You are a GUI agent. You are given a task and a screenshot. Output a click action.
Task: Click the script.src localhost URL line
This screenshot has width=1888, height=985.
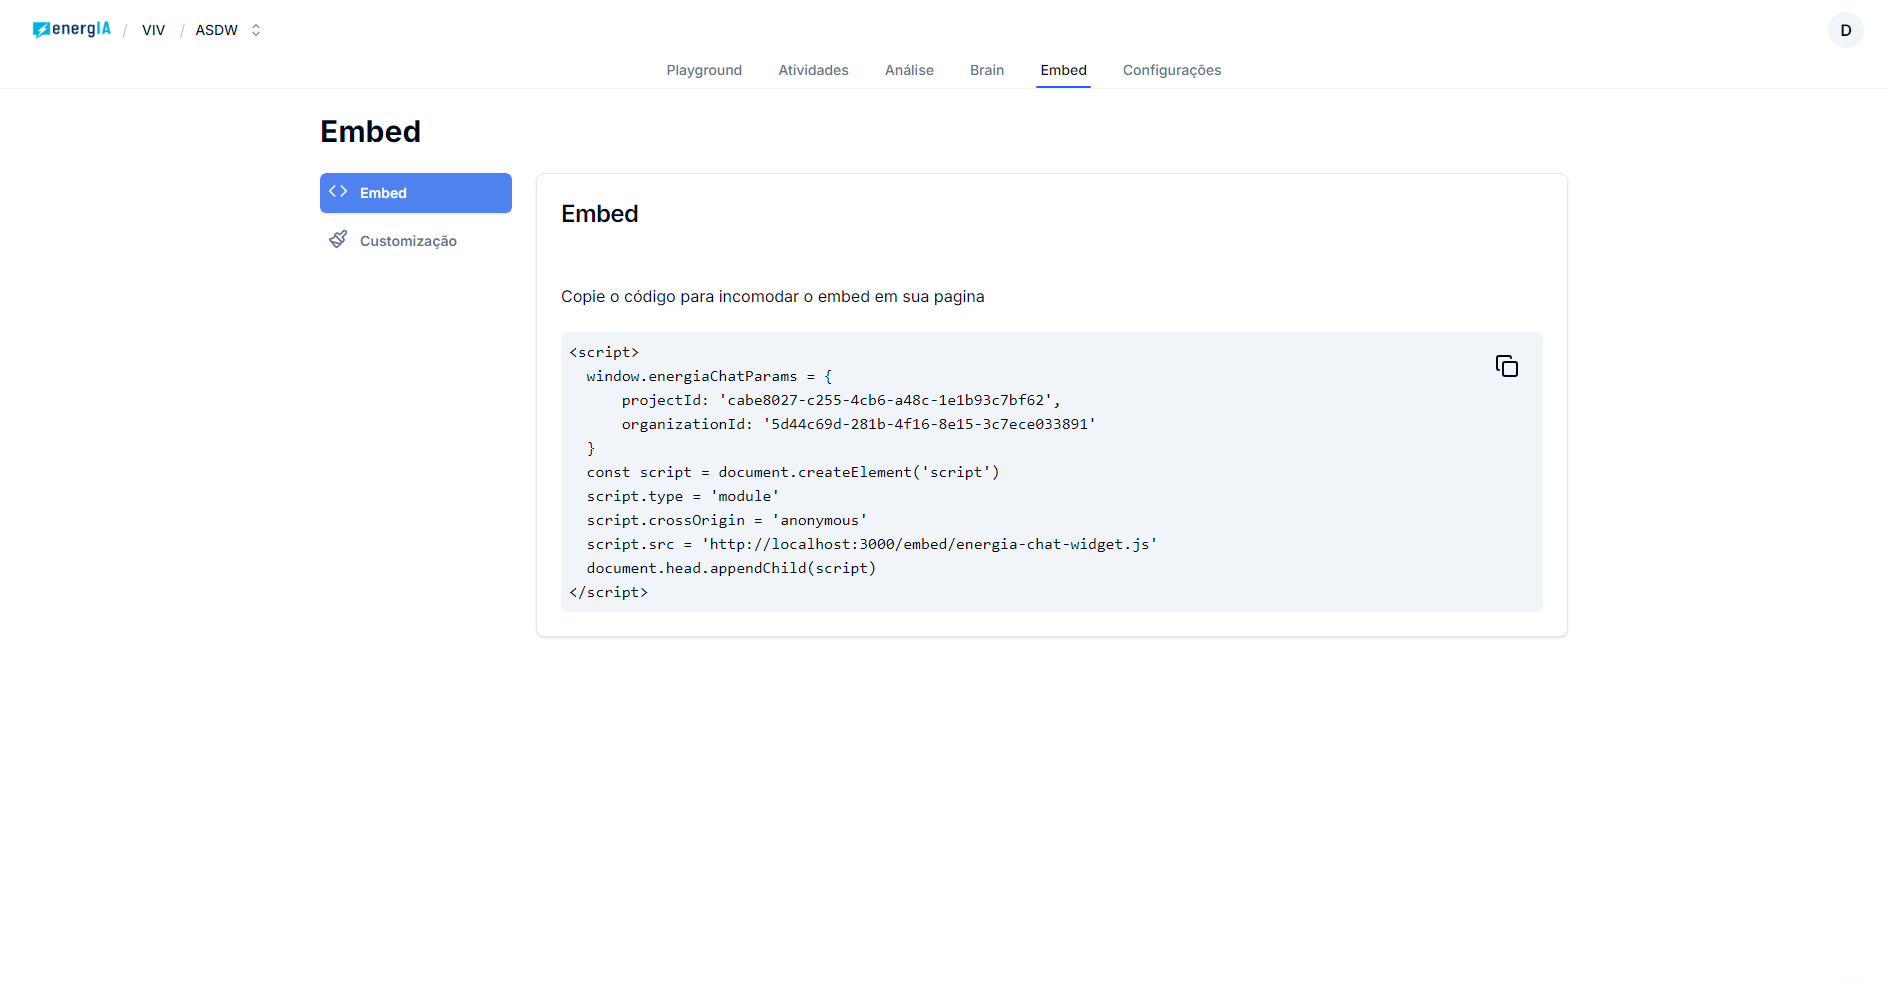pyautogui.click(x=872, y=544)
